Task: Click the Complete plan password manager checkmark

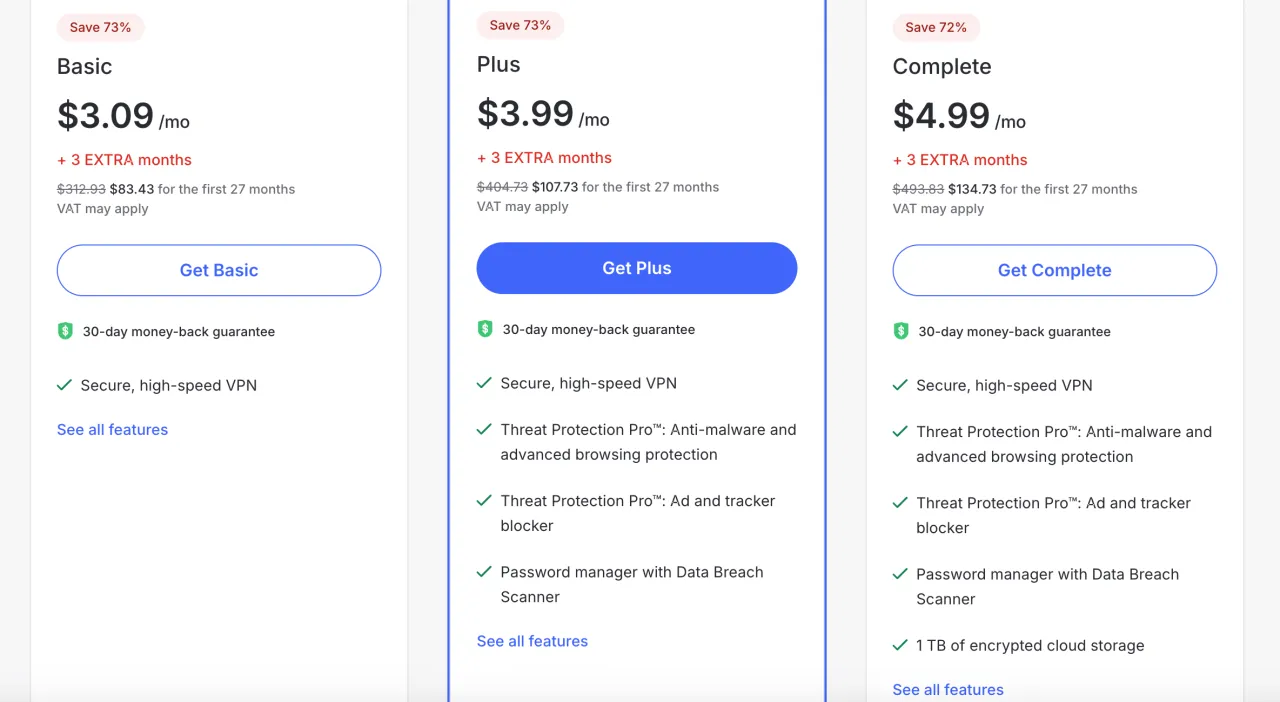Action: click(900, 573)
